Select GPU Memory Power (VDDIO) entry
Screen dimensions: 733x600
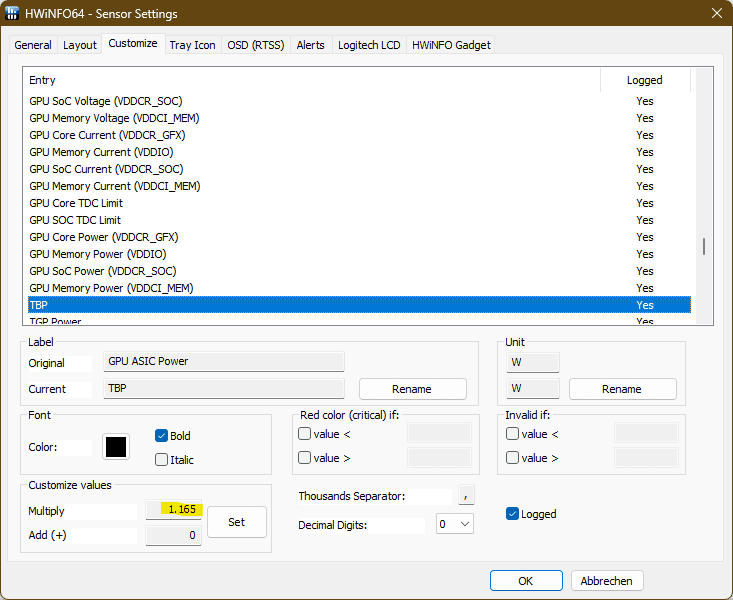point(359,254)
